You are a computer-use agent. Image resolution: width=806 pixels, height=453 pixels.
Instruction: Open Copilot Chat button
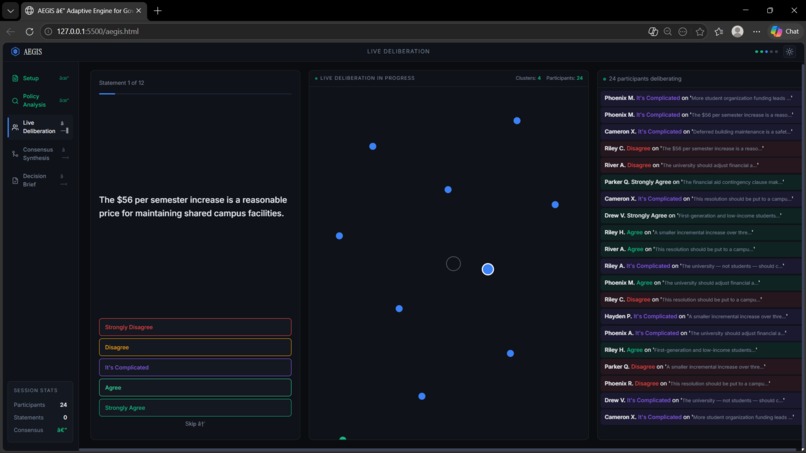tap(785, 31)
